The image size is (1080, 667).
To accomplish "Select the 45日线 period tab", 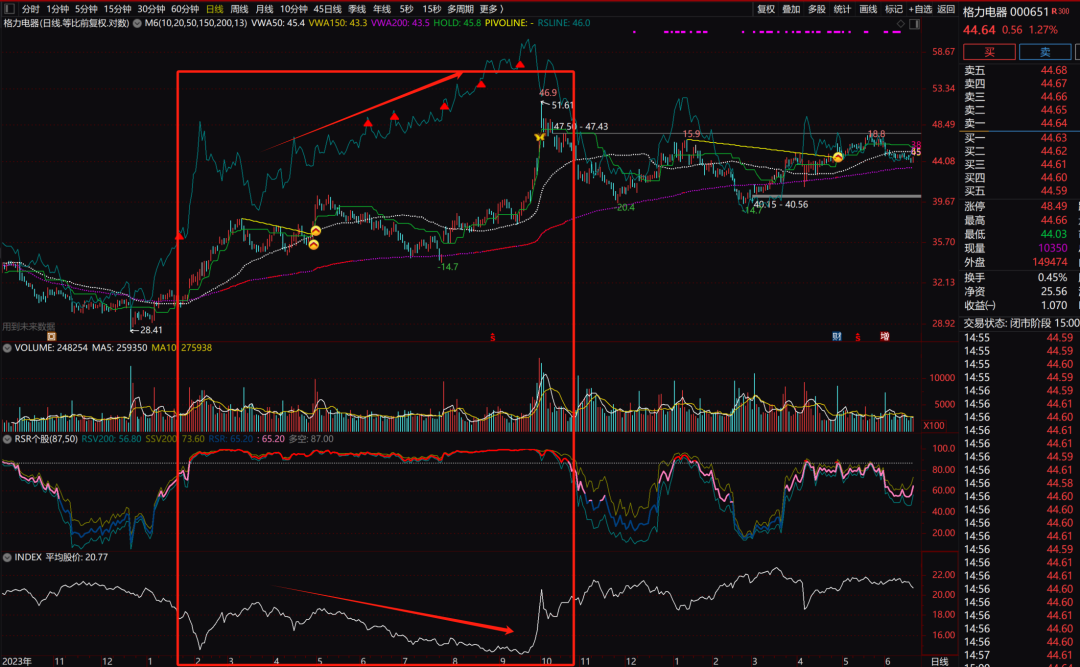I will click(x=327, y=9).
